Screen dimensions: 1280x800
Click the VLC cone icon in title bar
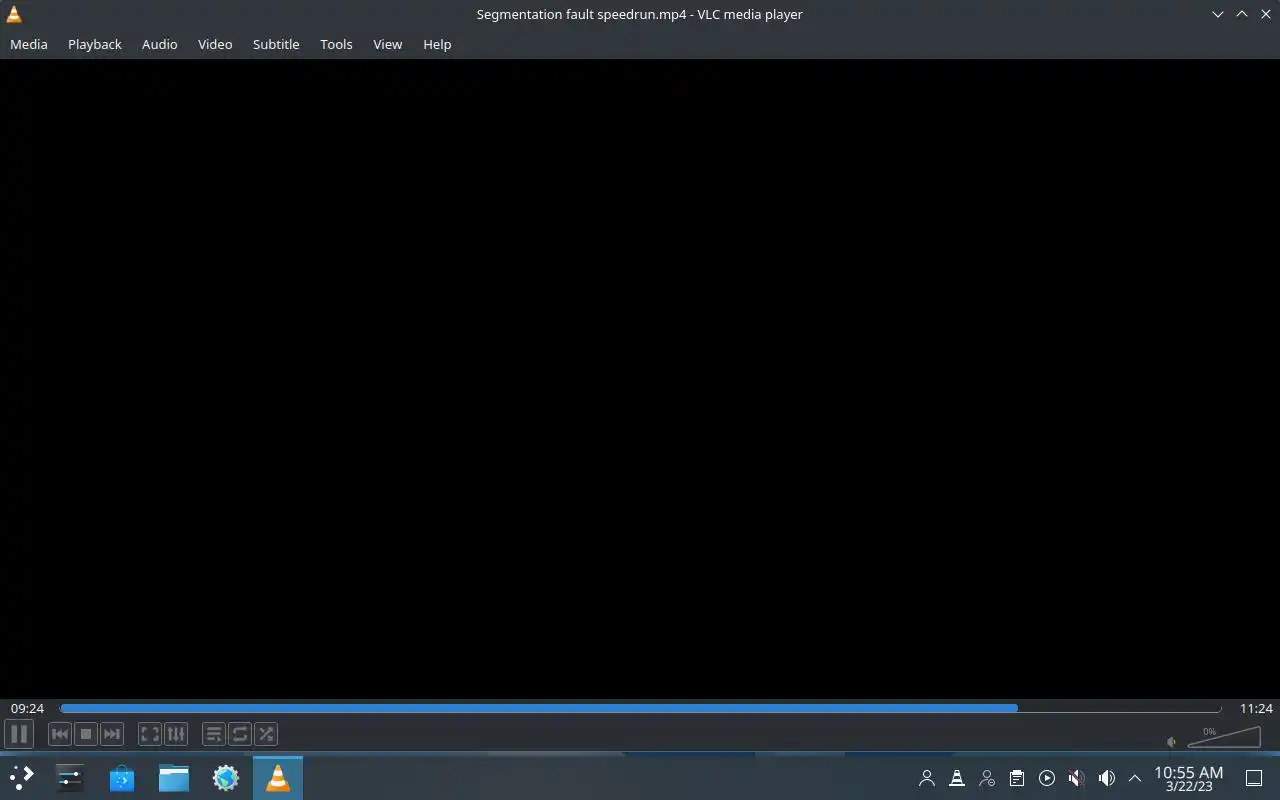tap(14, 14)
